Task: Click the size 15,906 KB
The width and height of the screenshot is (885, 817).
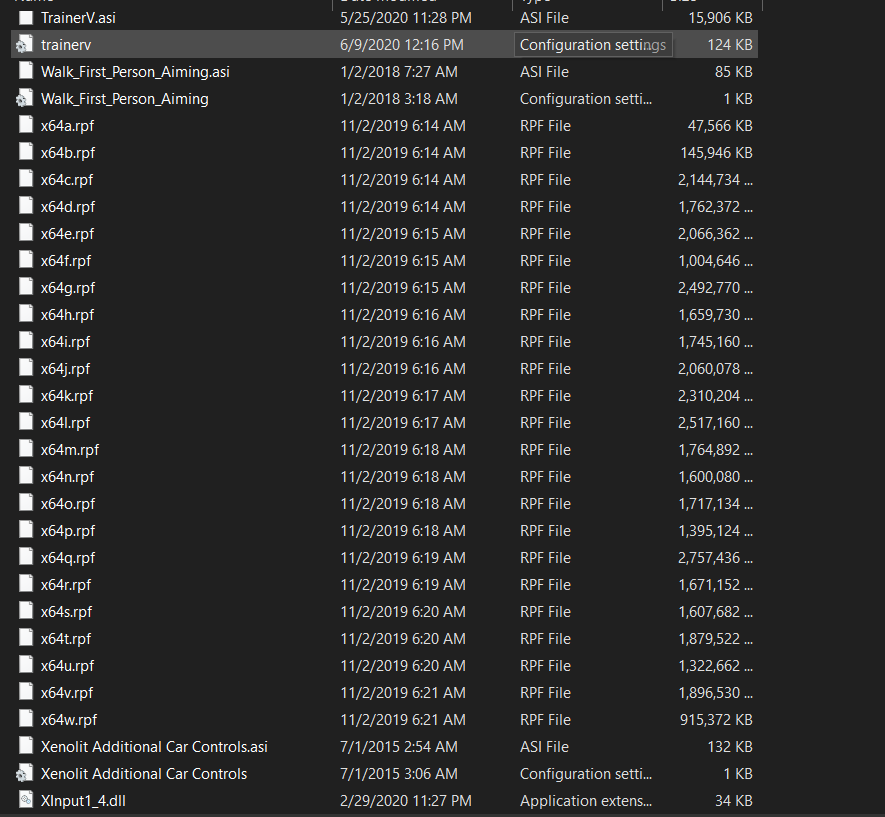Action: click(720, 18)
